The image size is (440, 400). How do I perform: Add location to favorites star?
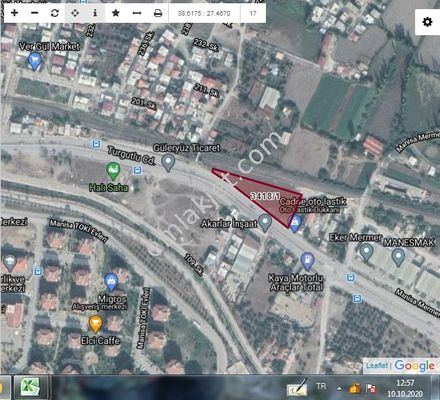(116, 13)
